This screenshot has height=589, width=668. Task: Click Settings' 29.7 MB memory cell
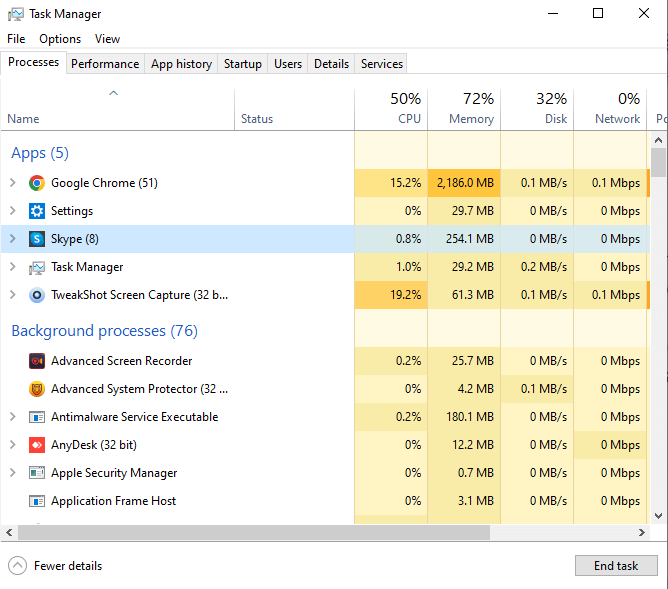[464, 211]
